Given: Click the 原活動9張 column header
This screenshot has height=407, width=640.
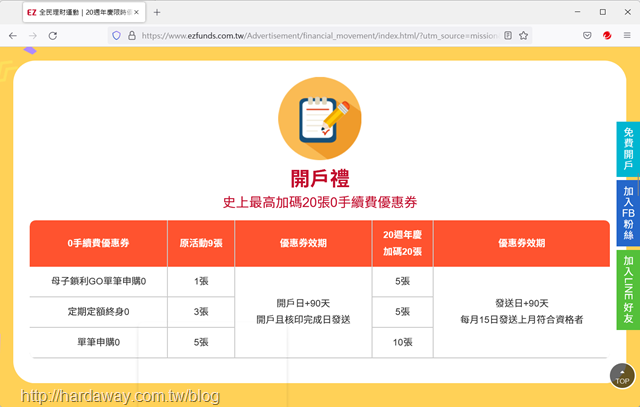Looking at the screenshot, I should [x=201, y=243].
